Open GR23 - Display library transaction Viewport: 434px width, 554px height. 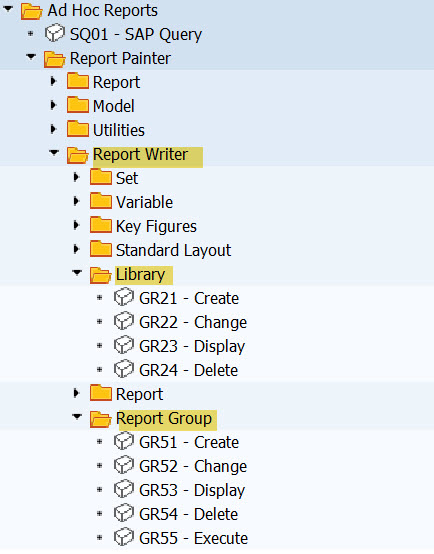click(192, 347)
